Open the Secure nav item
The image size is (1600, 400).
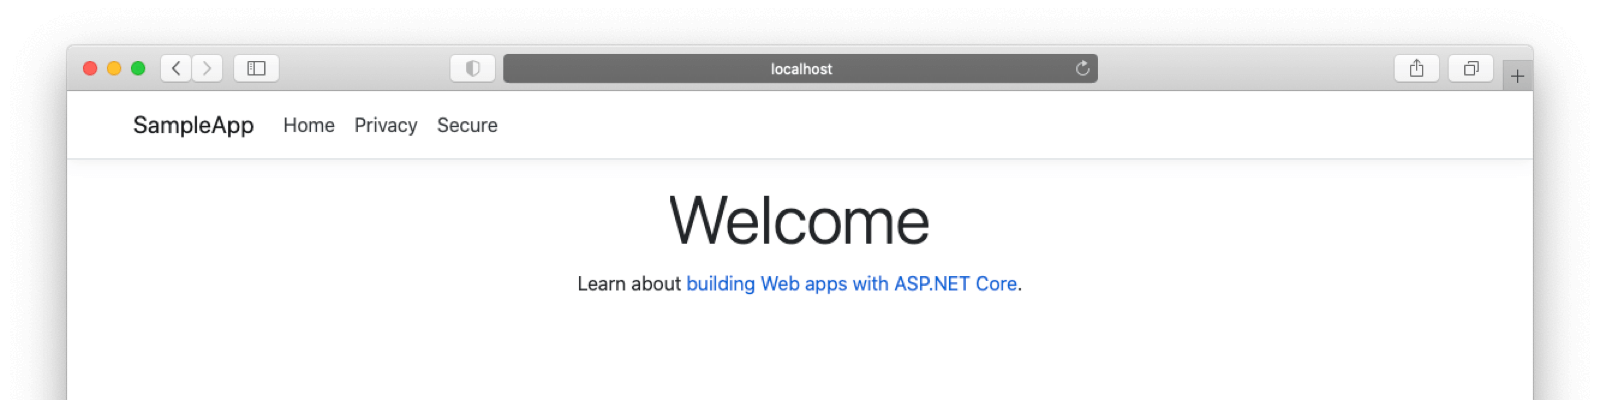pos(467,125)
